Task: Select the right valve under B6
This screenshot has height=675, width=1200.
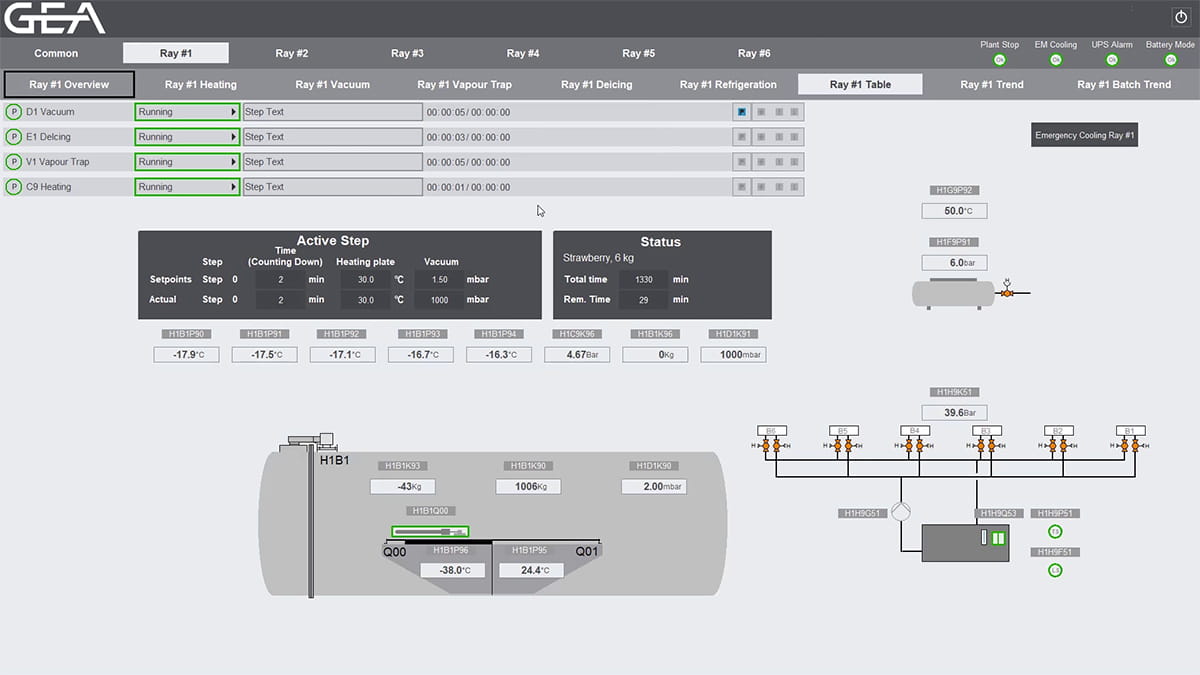Action: pyautogui.click(x=776, y=445)
